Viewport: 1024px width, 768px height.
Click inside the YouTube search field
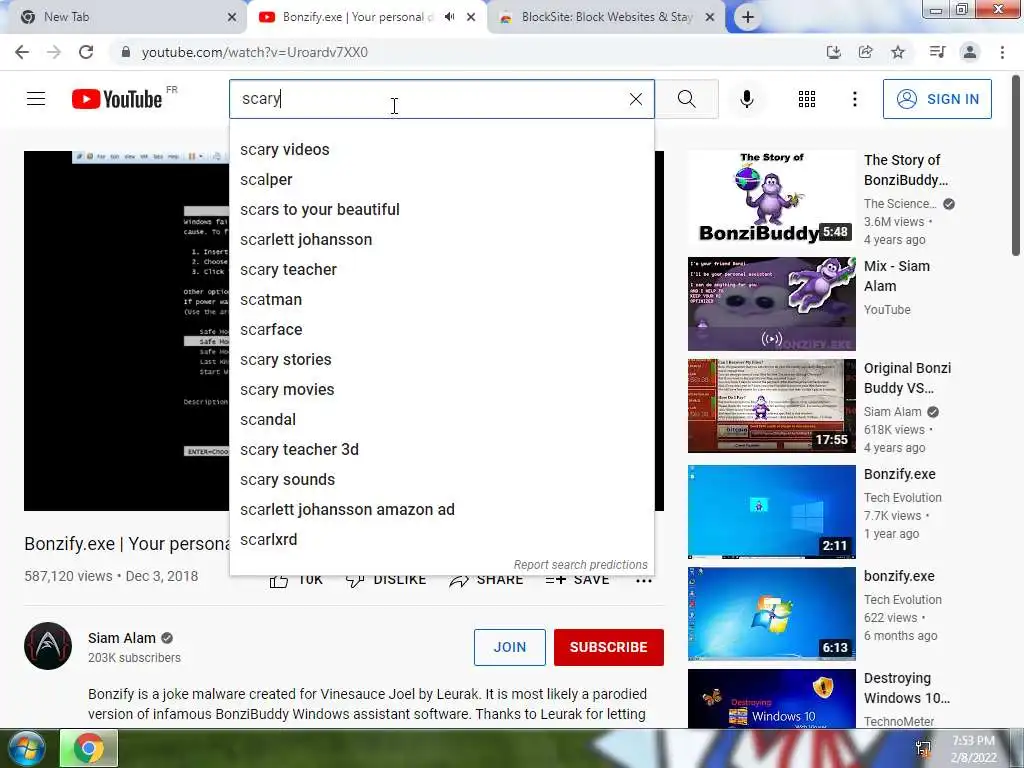(x=441, y=99)
